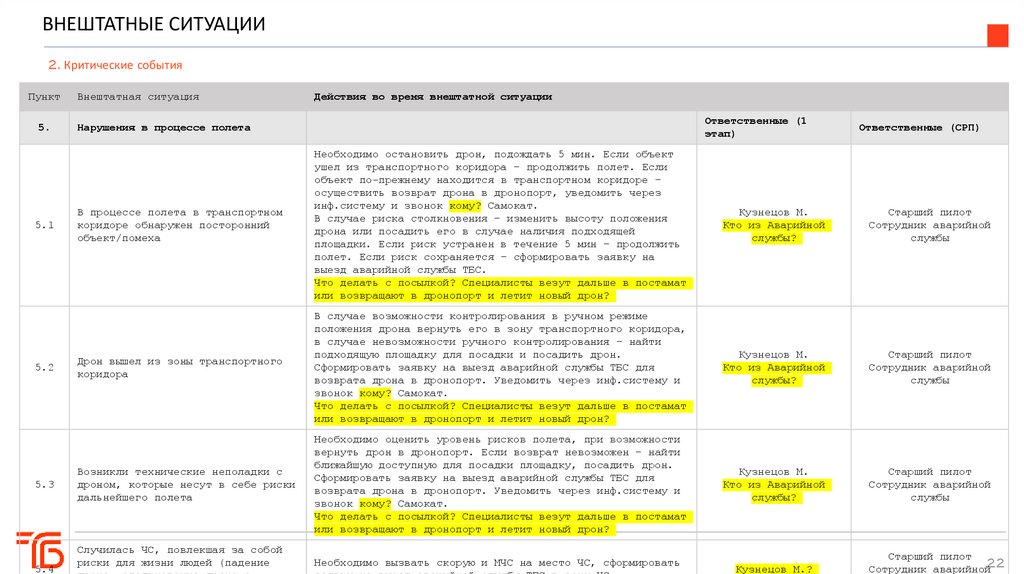Select 'Нарушения в процессе полета' section title
The height and width of the screenshot is (574, 1024).
[163, 127]
